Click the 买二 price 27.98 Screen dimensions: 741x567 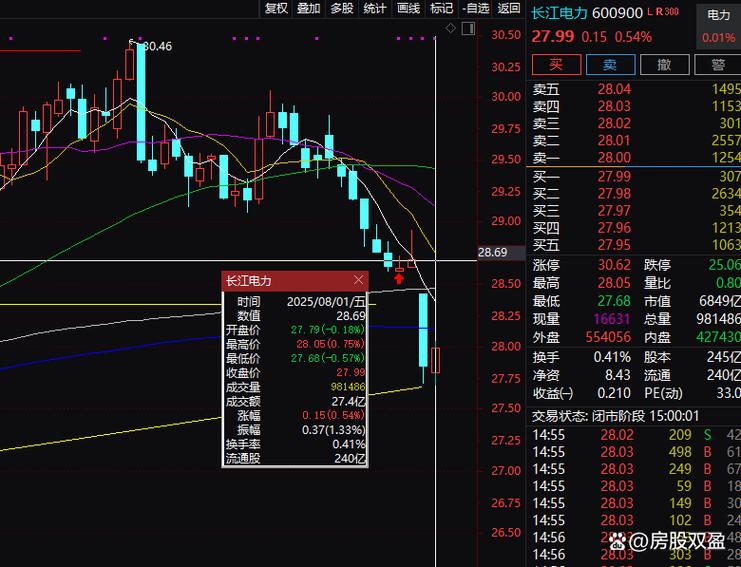[x=614, y=194]
